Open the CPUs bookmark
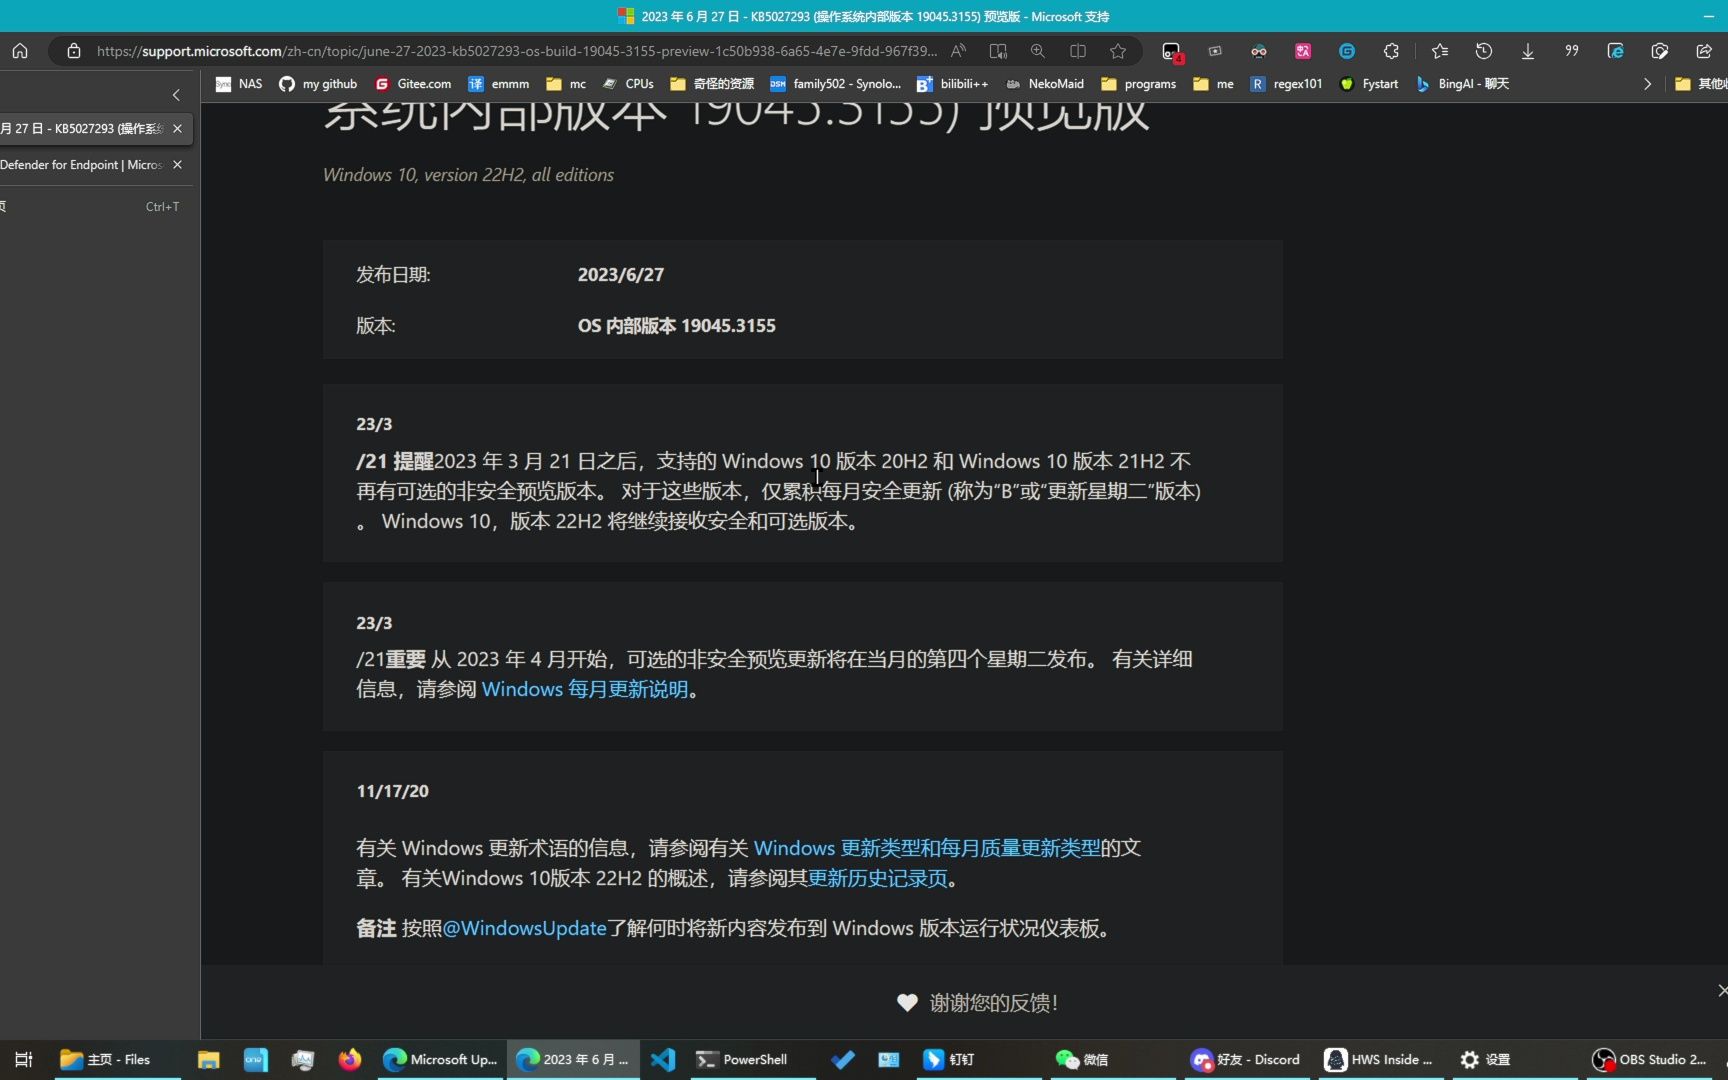Viewport: 1728px width, 1080px height. [x=627, y=84]
